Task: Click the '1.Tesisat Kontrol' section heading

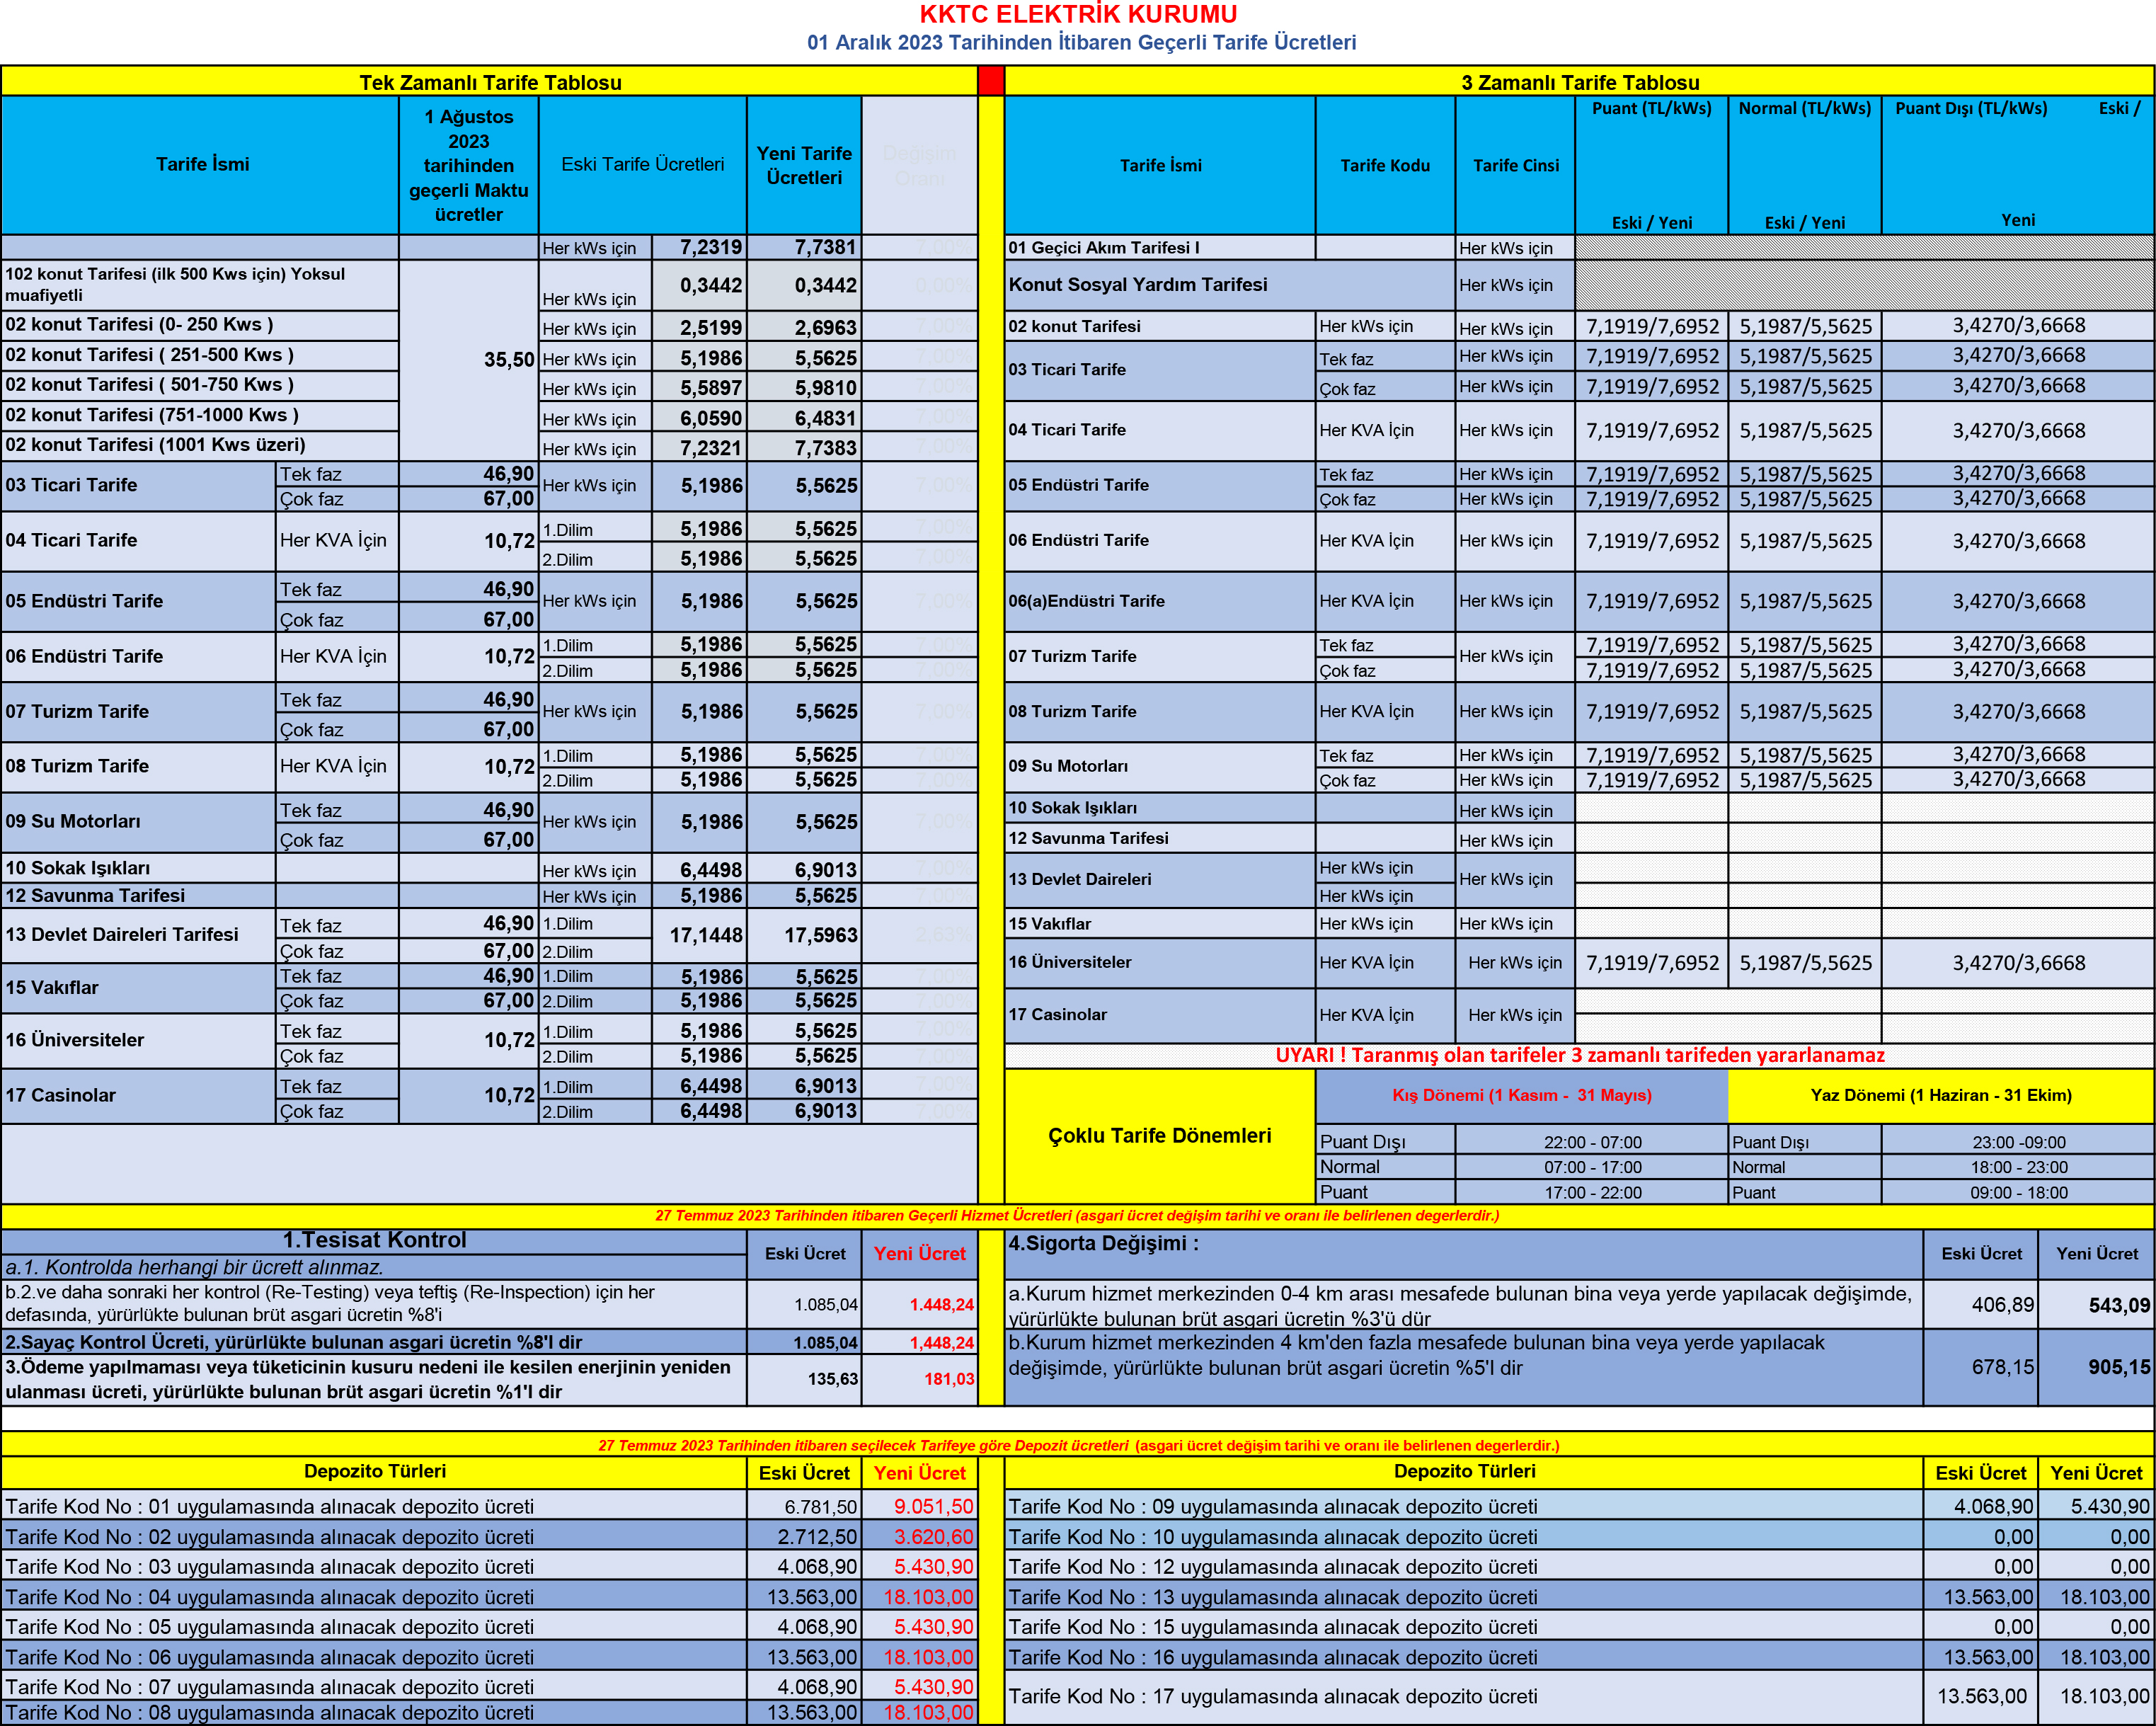Action: point(374,1240)
